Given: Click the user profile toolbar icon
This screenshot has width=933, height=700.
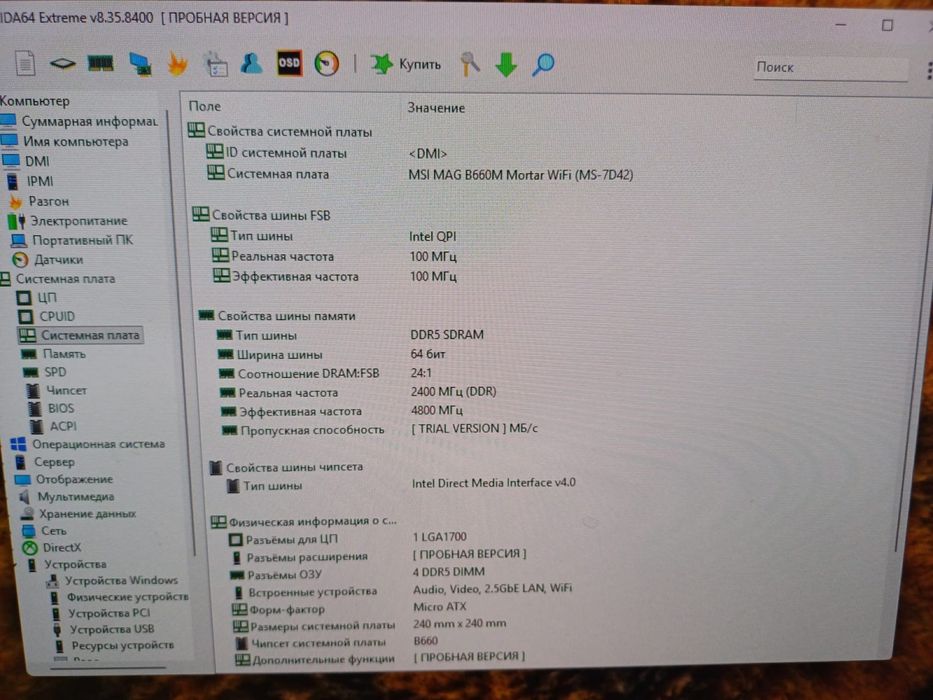Looking at the screenshot, I should (x=252, y=63).
